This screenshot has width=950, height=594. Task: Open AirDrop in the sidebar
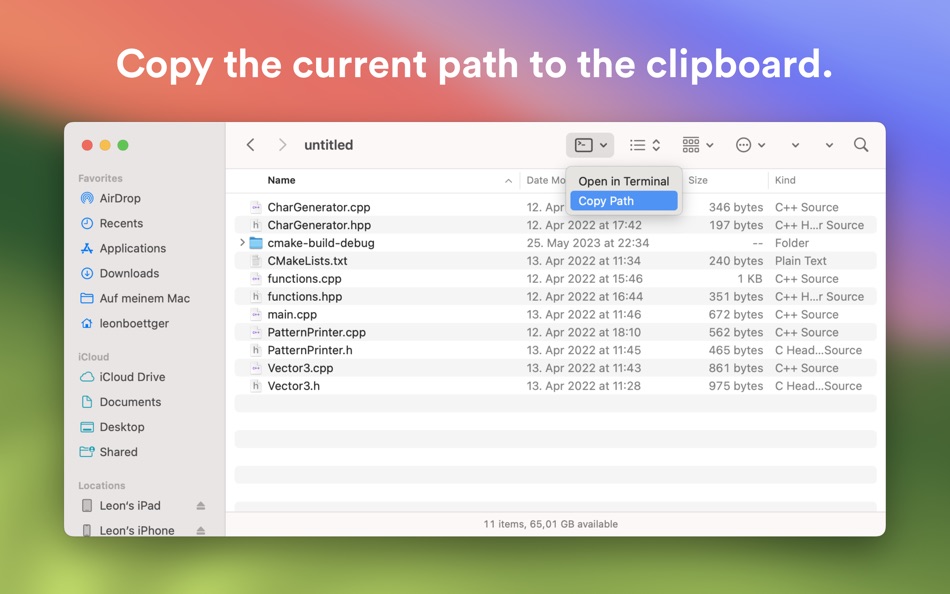[x=120, y=198]
